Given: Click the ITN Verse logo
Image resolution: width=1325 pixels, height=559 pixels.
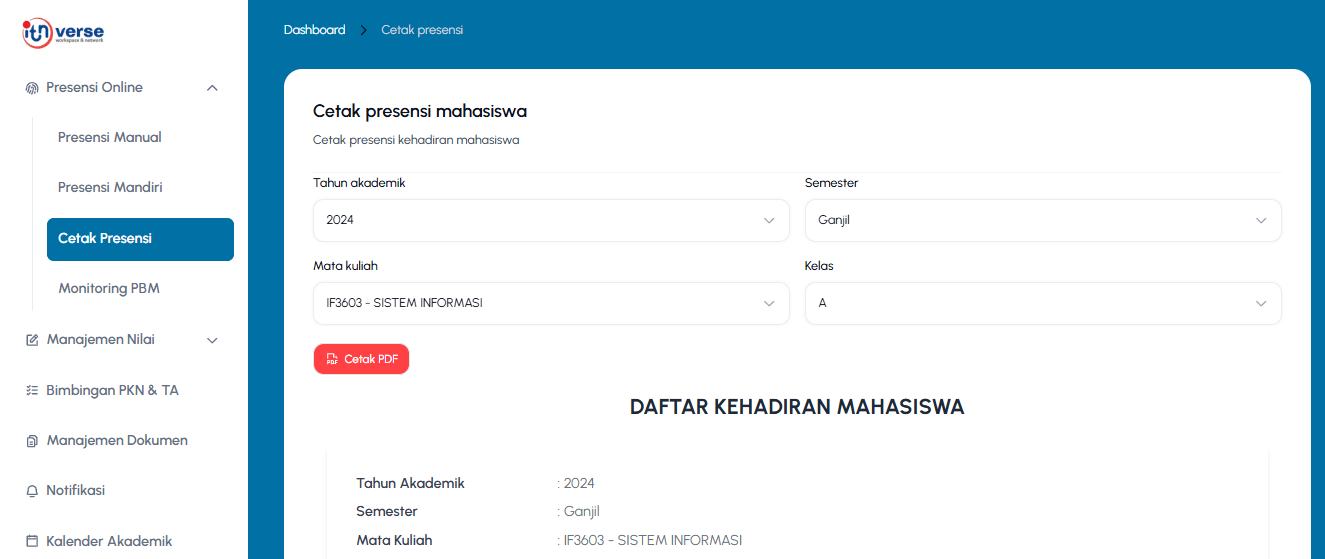Looking at the screenshot, I should click(63, 33).
